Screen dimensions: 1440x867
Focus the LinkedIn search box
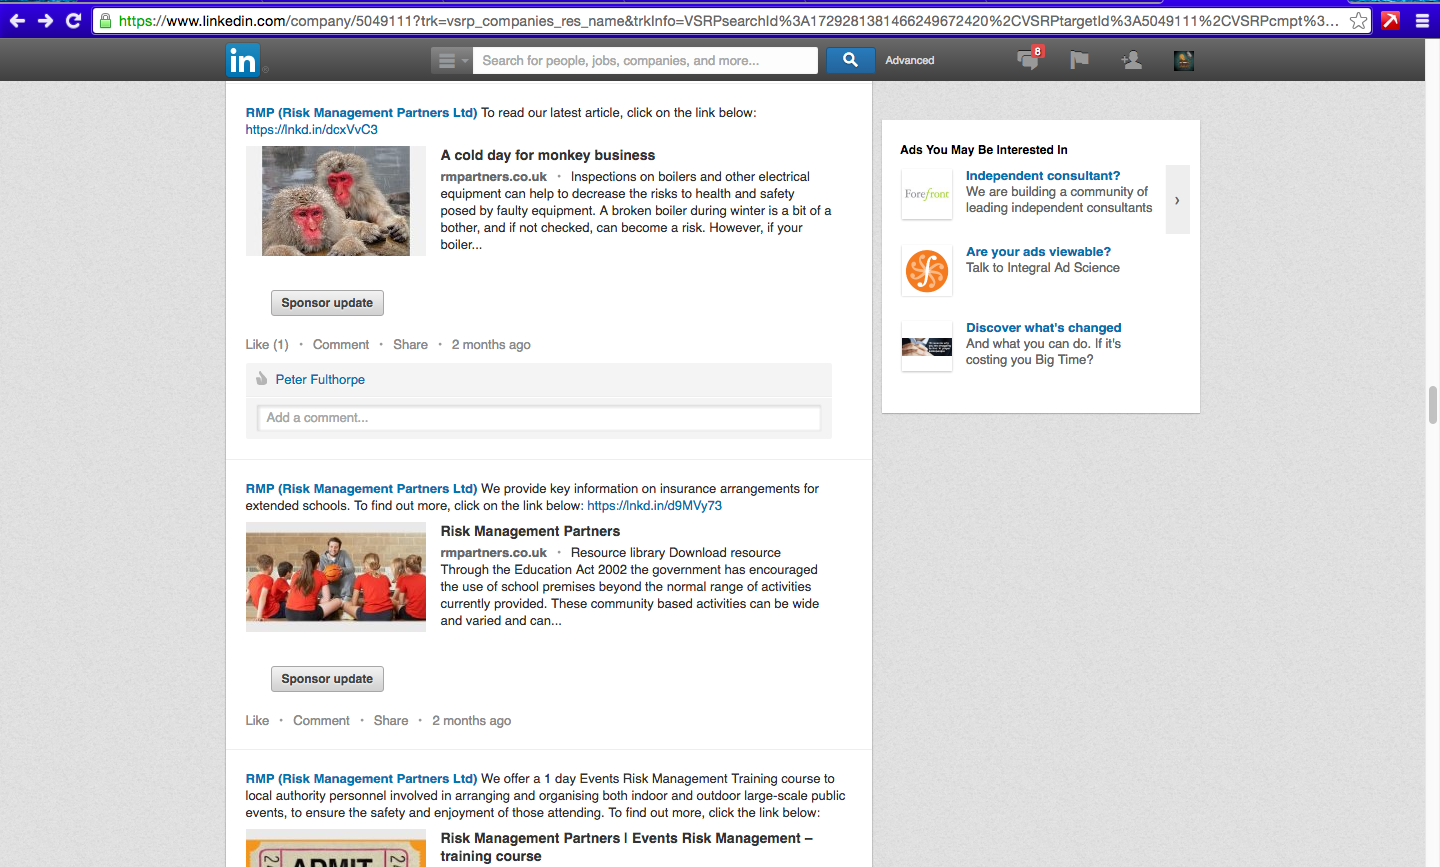point(645,61)
